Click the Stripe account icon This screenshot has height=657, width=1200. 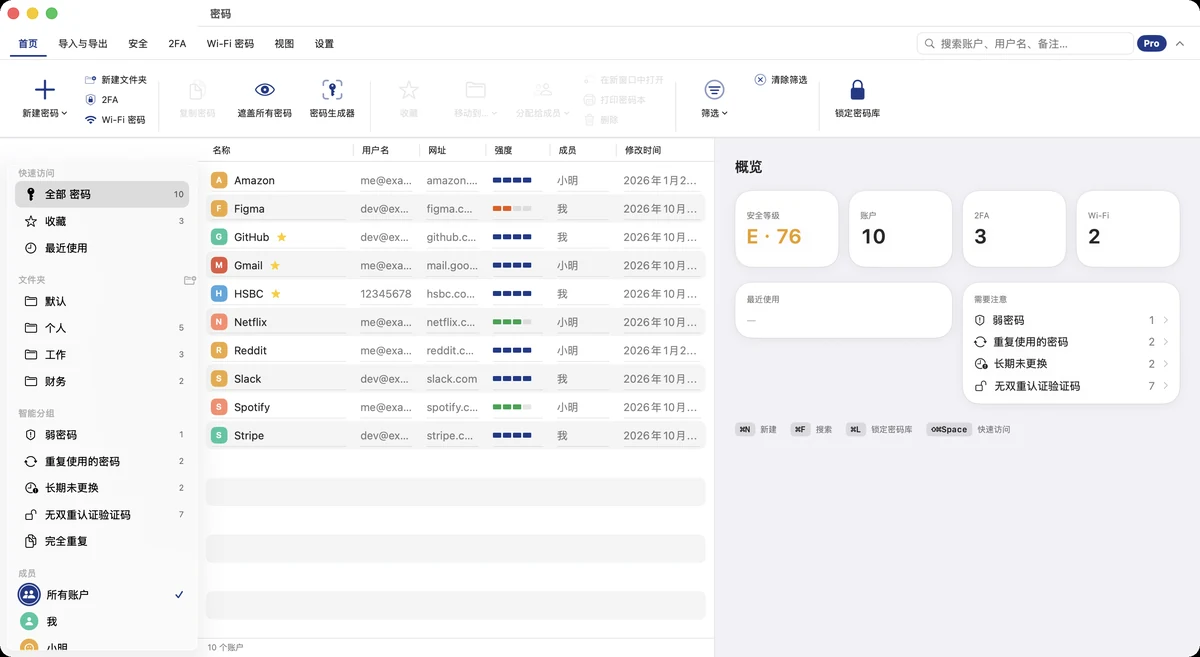219,435
